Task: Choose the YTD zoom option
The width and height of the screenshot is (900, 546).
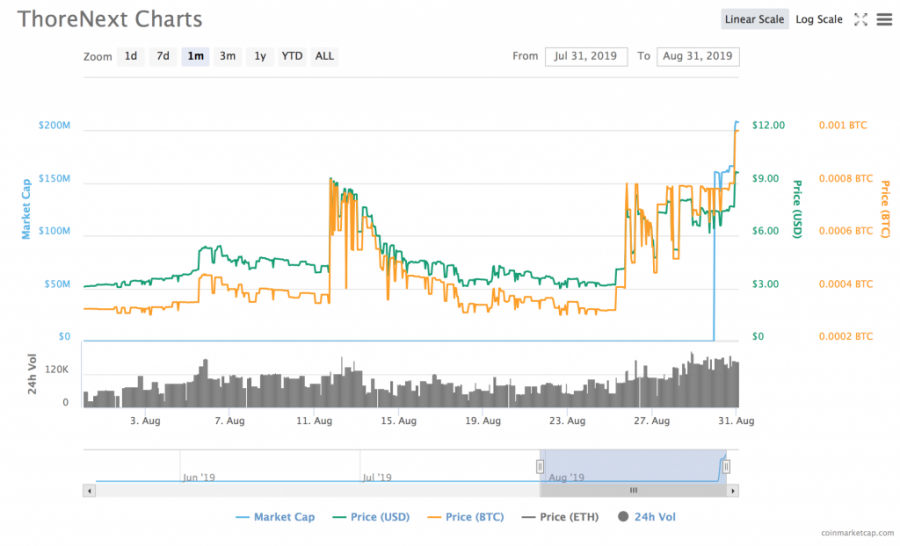Action: [292, 56]
